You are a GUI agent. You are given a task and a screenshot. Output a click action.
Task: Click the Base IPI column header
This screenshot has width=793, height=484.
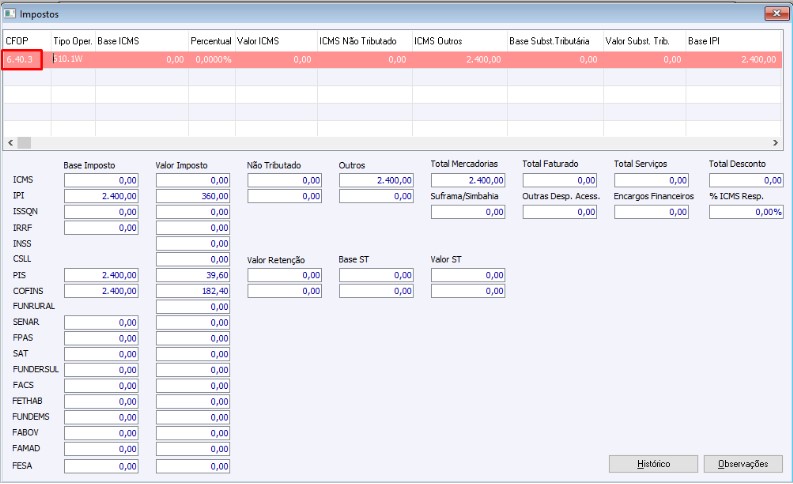tap(734, 41)
